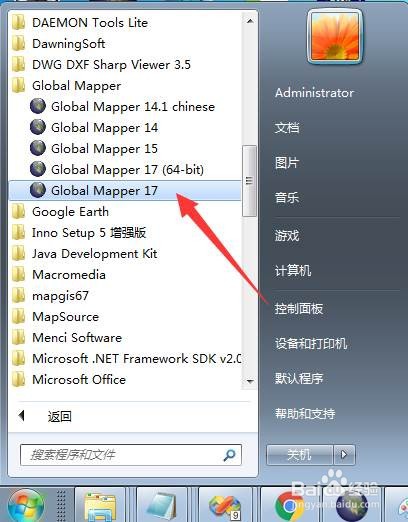The width and height of the screenshot is (408, 522).
Task: Click folder icon next to DAEMON Tools Lite
Action: 19,23
